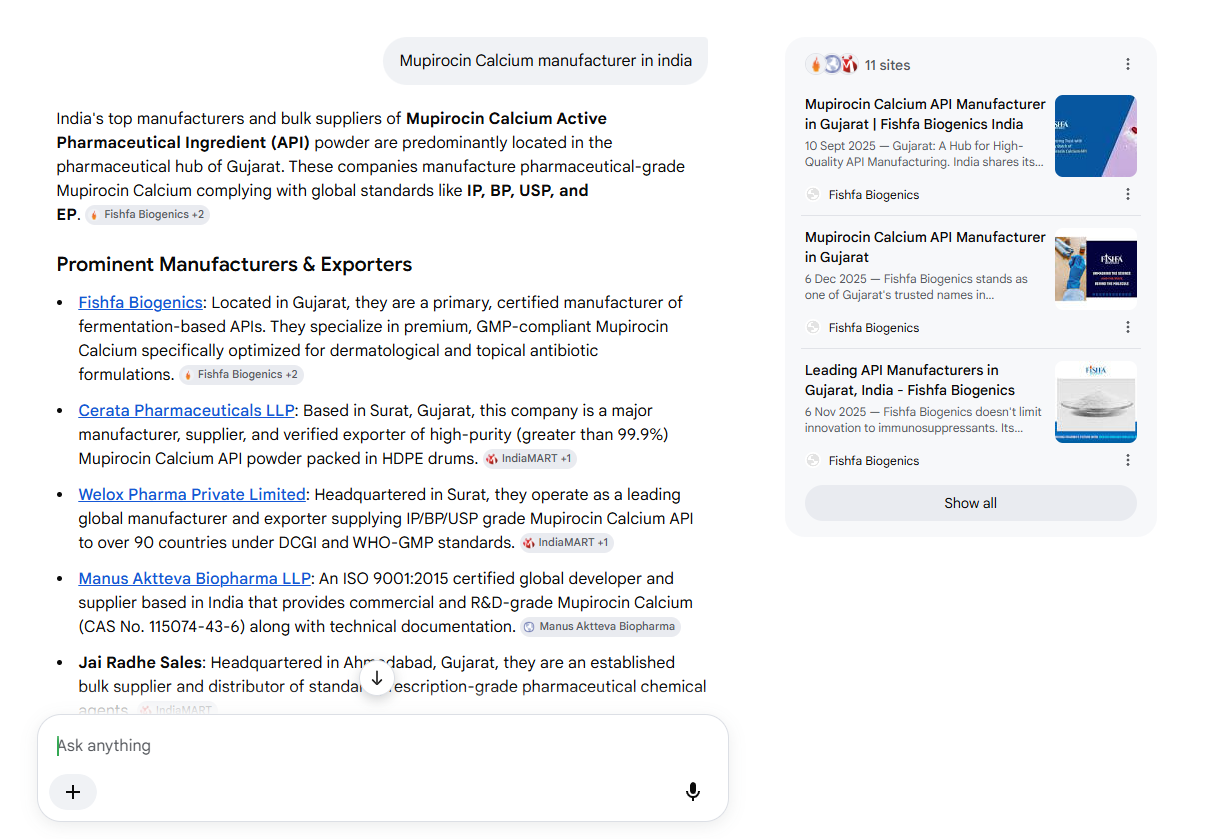The height and width of the screenshot is (839, 1215).
Task: Open the three-dot menu beside 11 sites
Action: (1128, 65)
